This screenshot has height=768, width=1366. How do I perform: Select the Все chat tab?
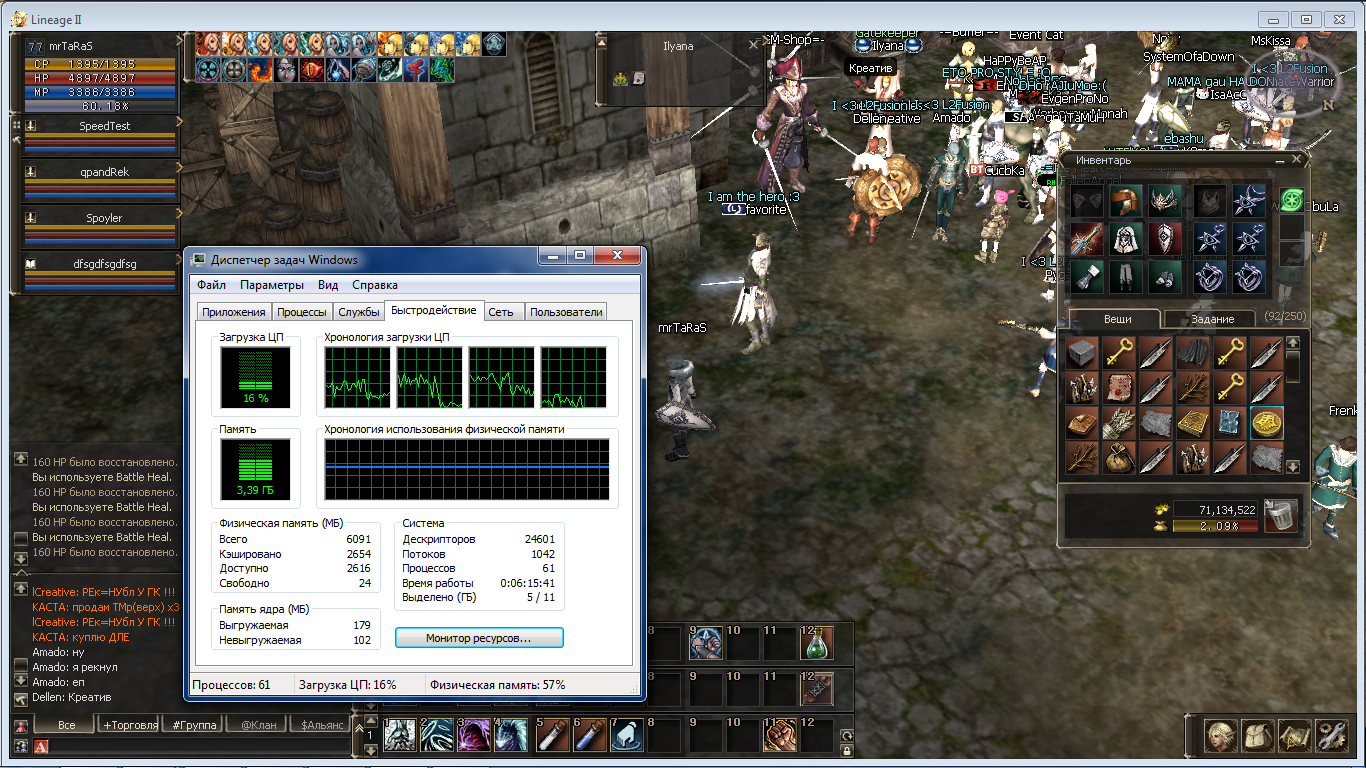(66, 725)
